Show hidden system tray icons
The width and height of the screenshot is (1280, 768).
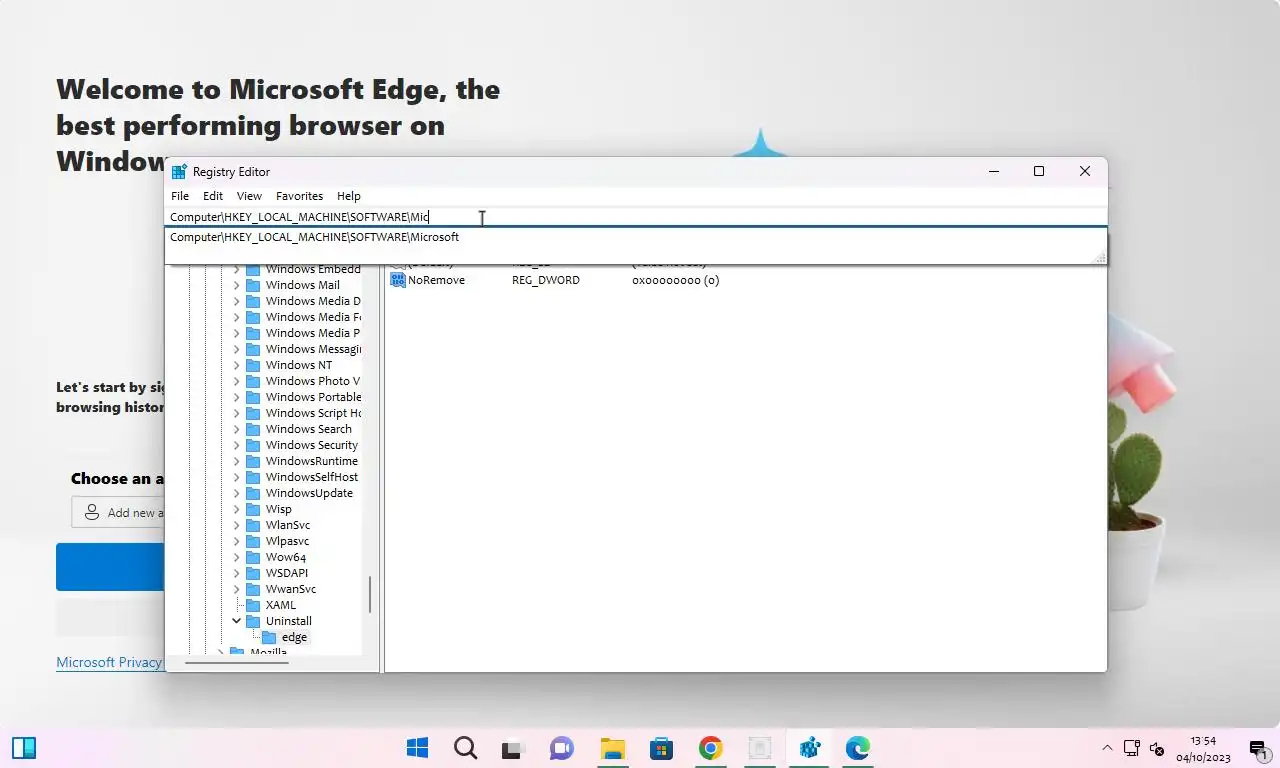[x=1107, y=748]
